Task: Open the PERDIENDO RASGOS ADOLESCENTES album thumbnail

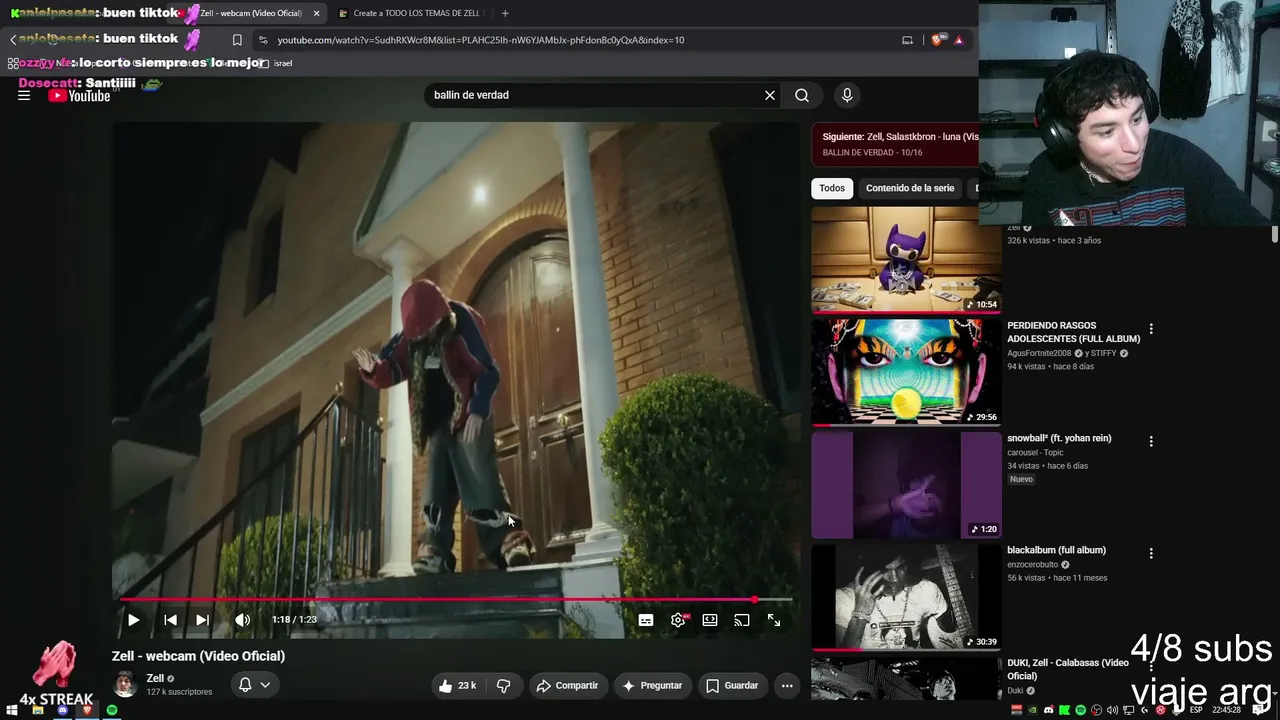Action: click(906, 372)
